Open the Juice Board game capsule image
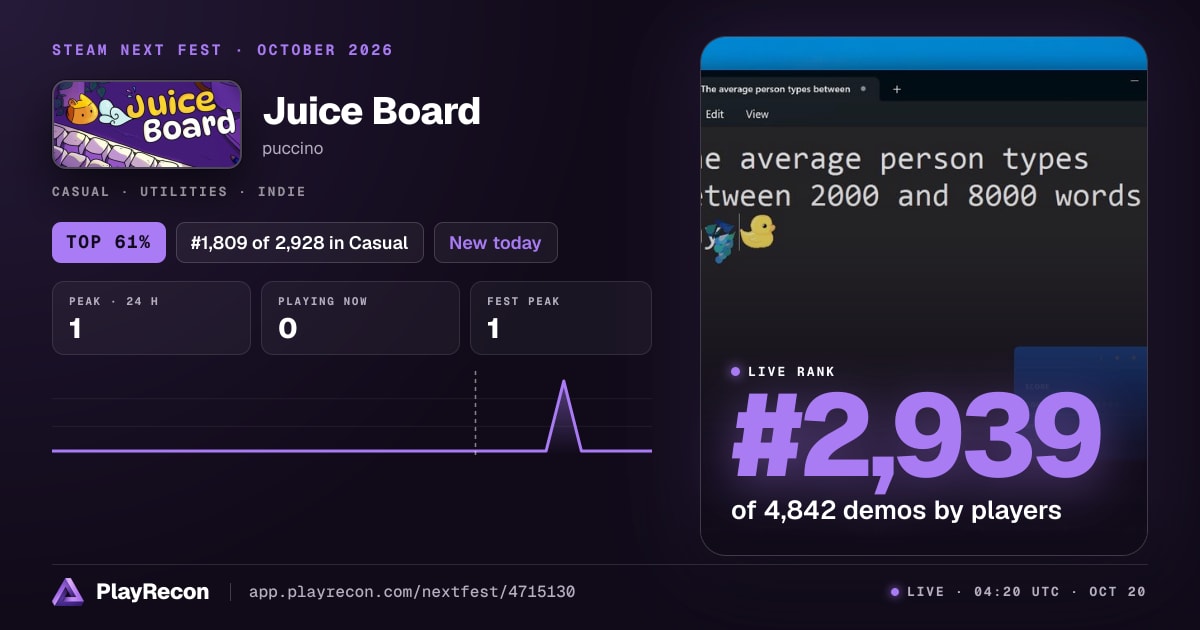Screen dimensions: 1200x630 [x=147, y=124]
